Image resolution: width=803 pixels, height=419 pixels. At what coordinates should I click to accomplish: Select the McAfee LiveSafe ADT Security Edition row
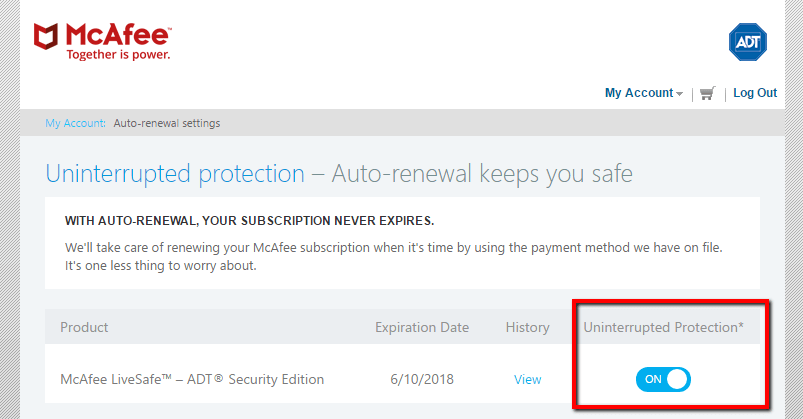click(x=192, y=379)
